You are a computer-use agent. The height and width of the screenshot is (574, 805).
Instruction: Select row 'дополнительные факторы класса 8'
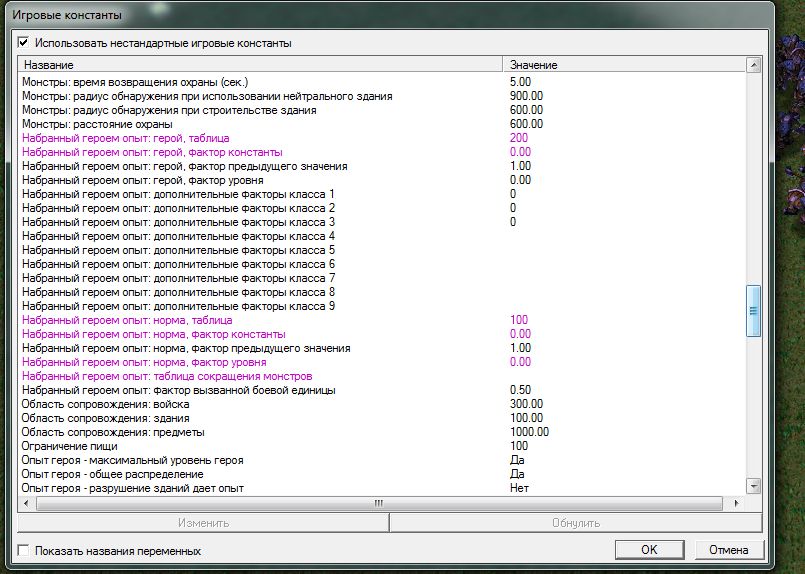pos(382,292)
